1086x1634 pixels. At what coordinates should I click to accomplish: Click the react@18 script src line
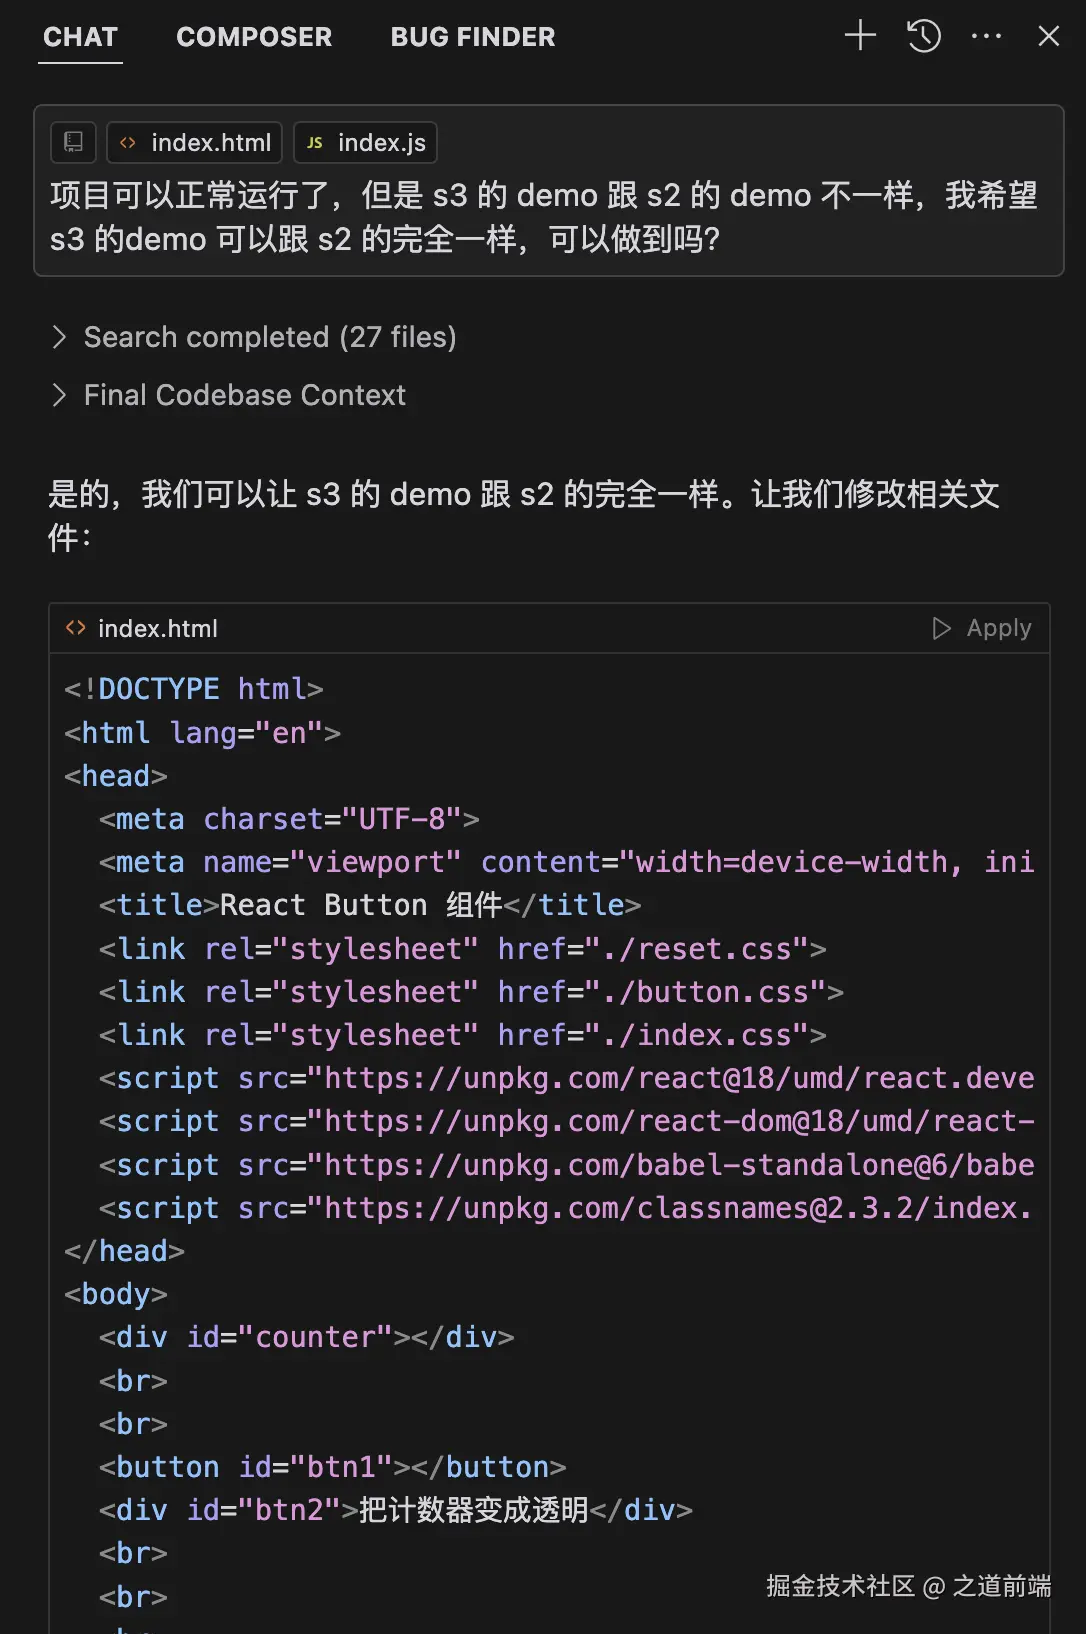pyautogui.click(x=567, y=1078)
